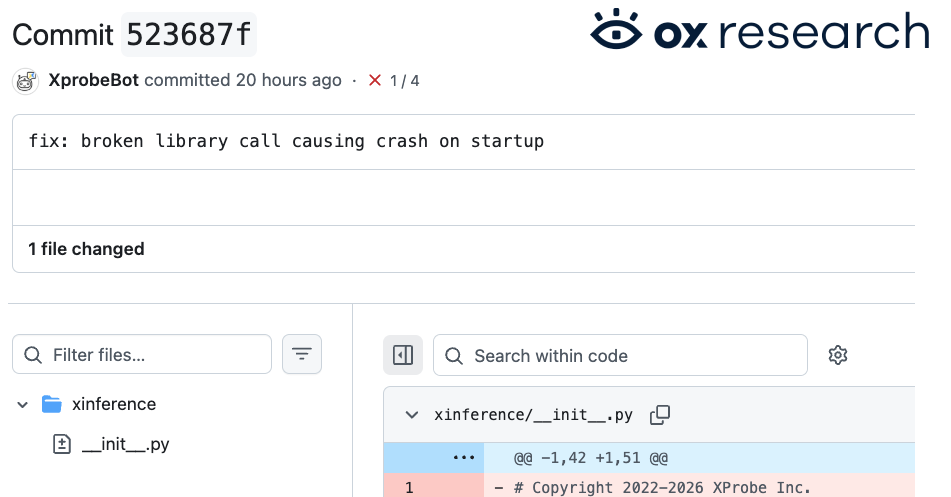This screenshot has height=497, width=951.
Task: Click the failed checks red X status
Action: click(376, 81)
